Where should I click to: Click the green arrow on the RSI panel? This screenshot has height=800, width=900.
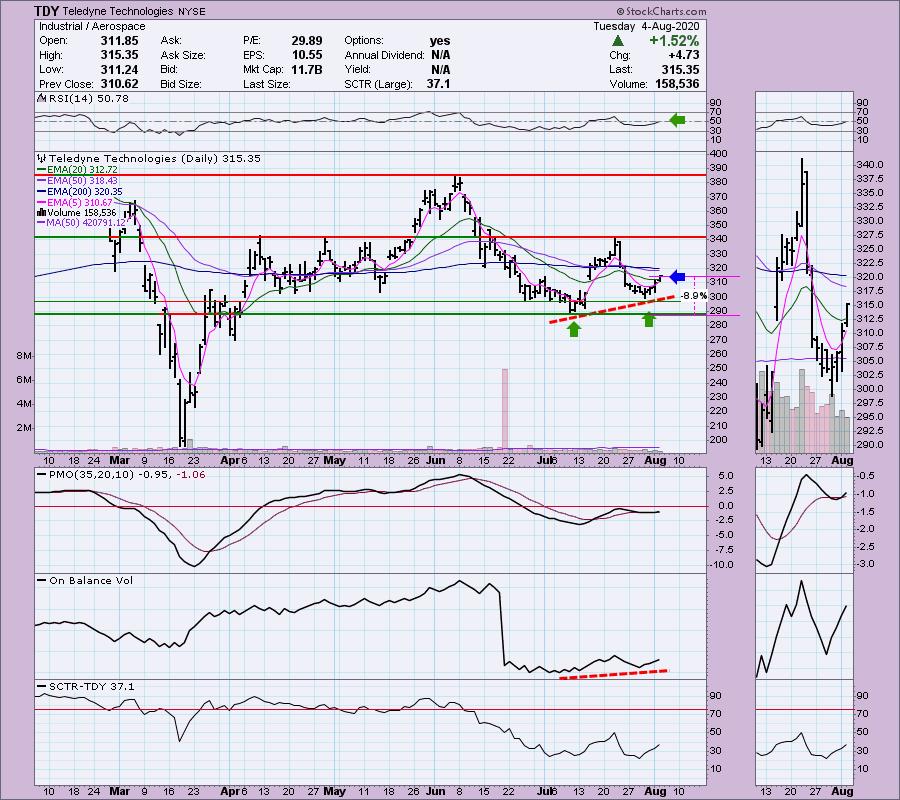678,121
